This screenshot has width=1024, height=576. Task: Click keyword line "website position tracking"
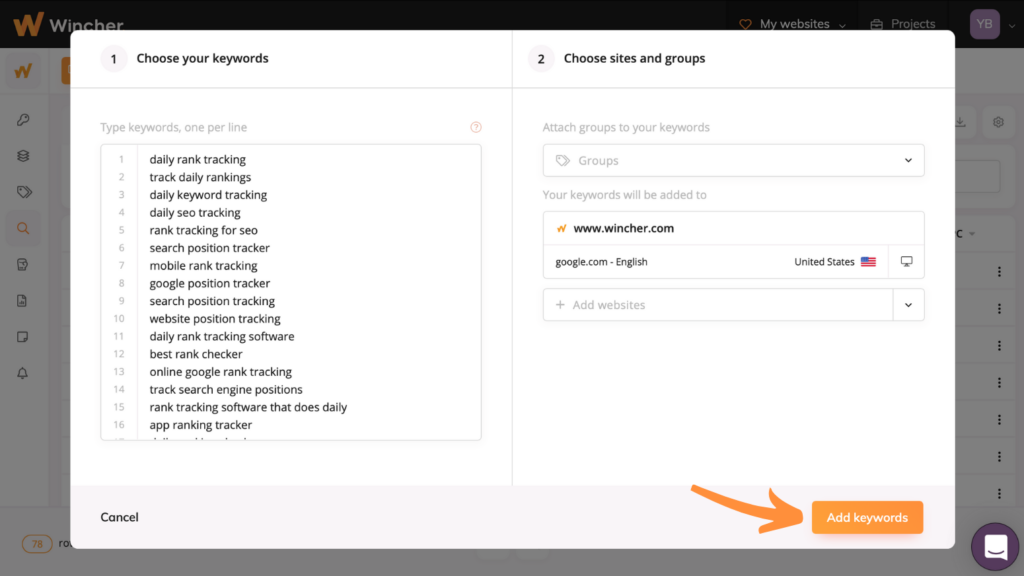point(215,318)
